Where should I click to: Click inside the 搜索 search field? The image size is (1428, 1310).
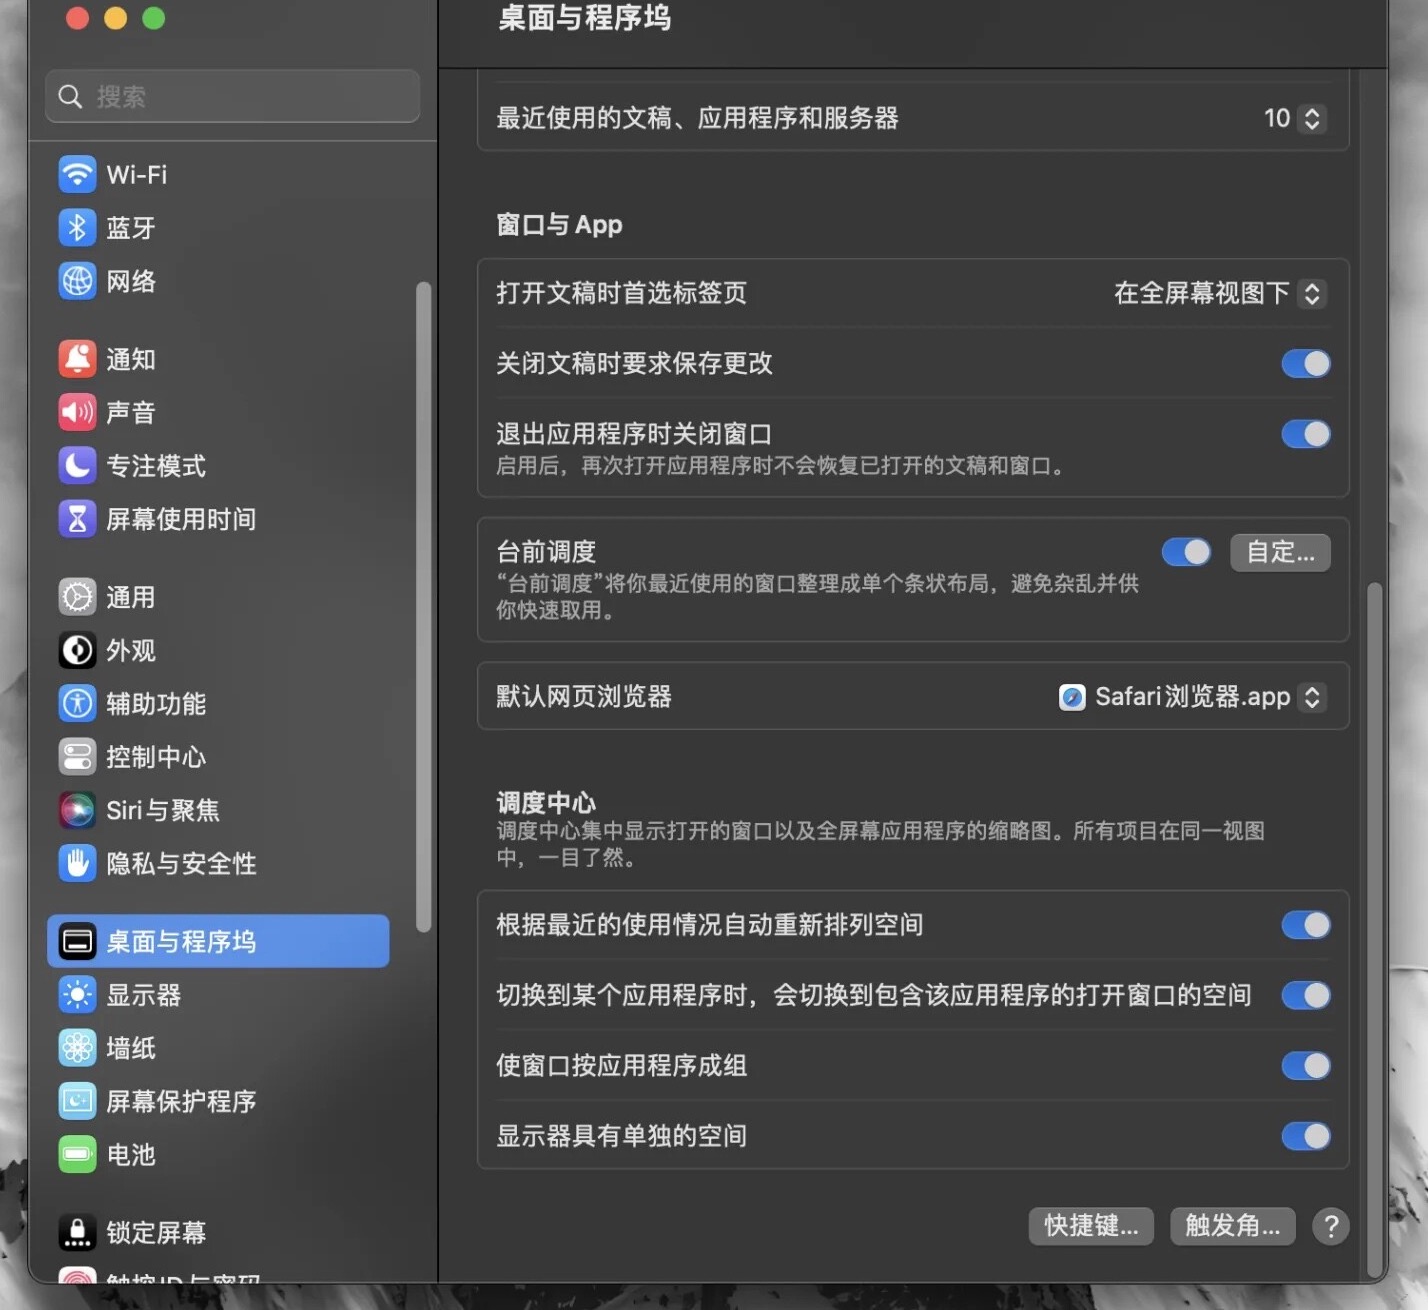232,96
